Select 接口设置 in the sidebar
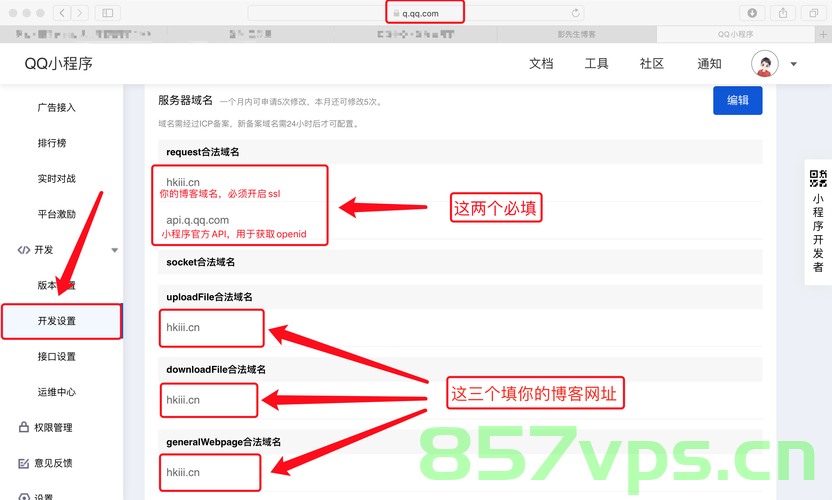The width and height of the screenshot is (832, 500). [x=57, y=357]
